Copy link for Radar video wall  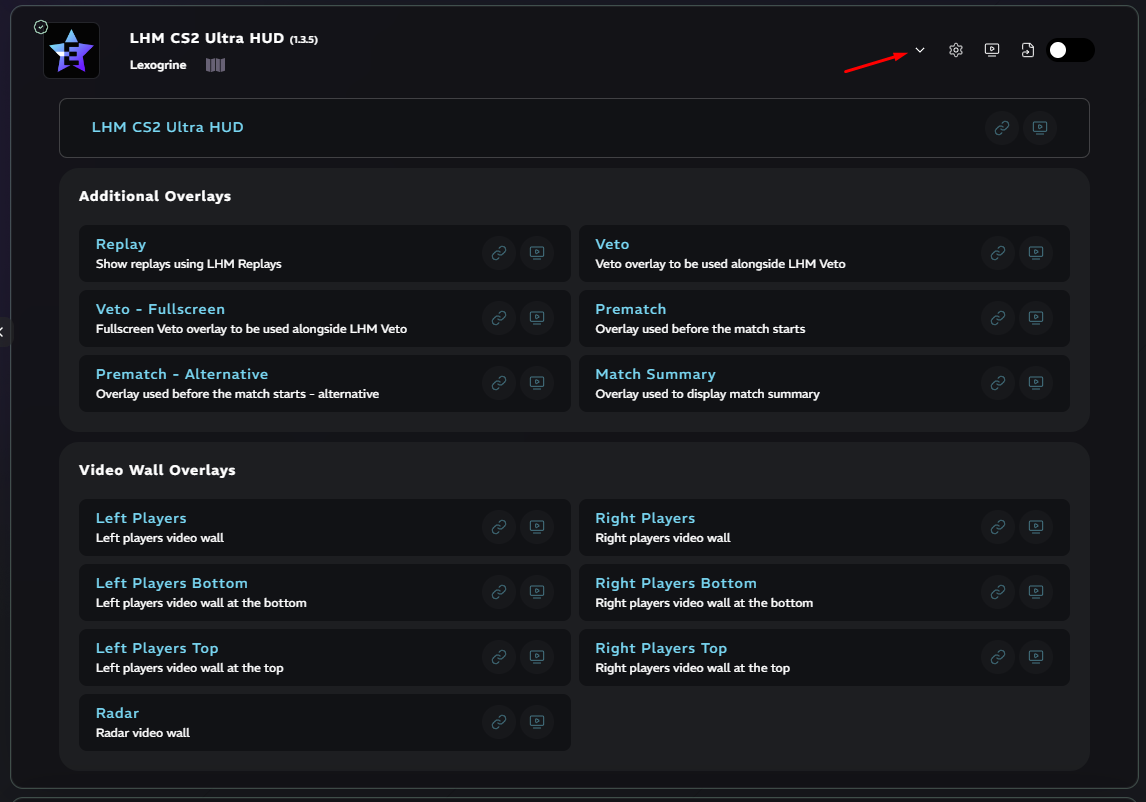(x=499, y=722)
